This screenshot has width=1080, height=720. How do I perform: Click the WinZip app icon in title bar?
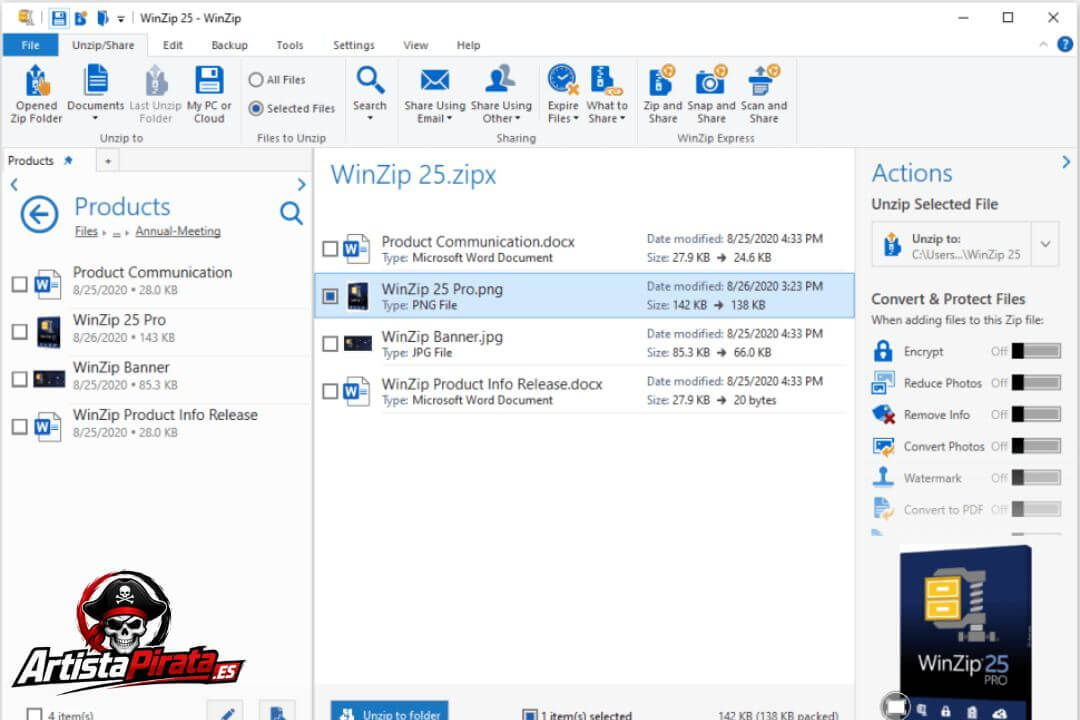[x=25, y=18]
